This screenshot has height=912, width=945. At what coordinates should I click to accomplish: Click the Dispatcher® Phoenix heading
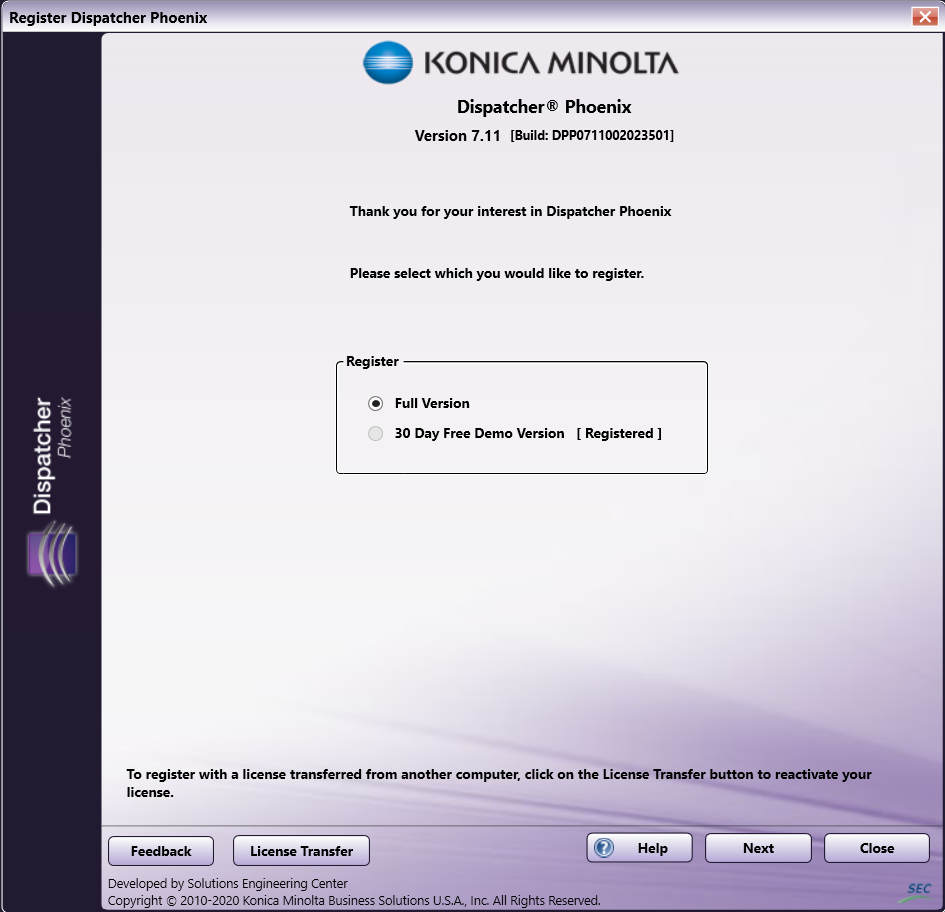544,107
